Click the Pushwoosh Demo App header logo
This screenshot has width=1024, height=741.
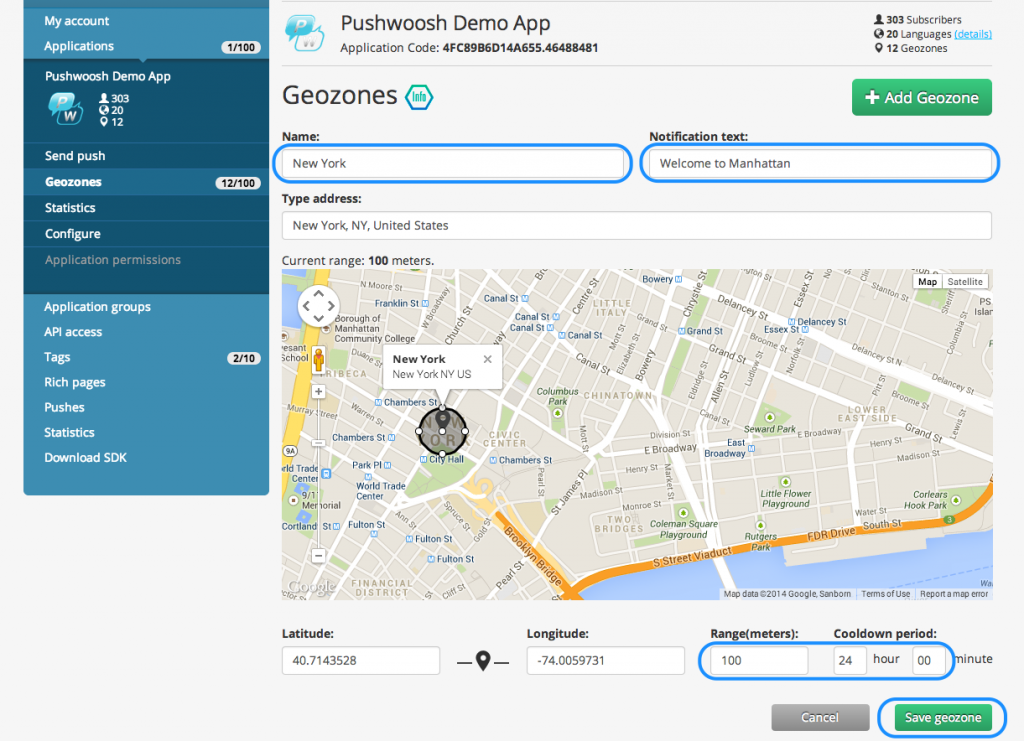tap(305, 33)
